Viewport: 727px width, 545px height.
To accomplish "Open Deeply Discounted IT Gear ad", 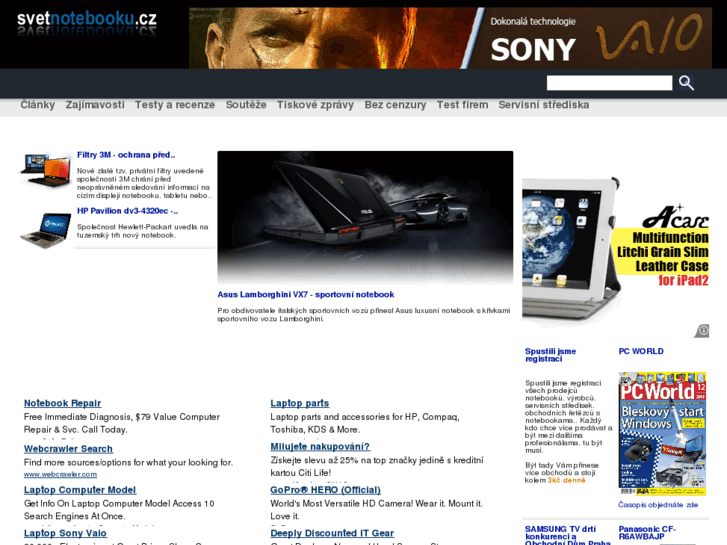I will click(332, 533).
